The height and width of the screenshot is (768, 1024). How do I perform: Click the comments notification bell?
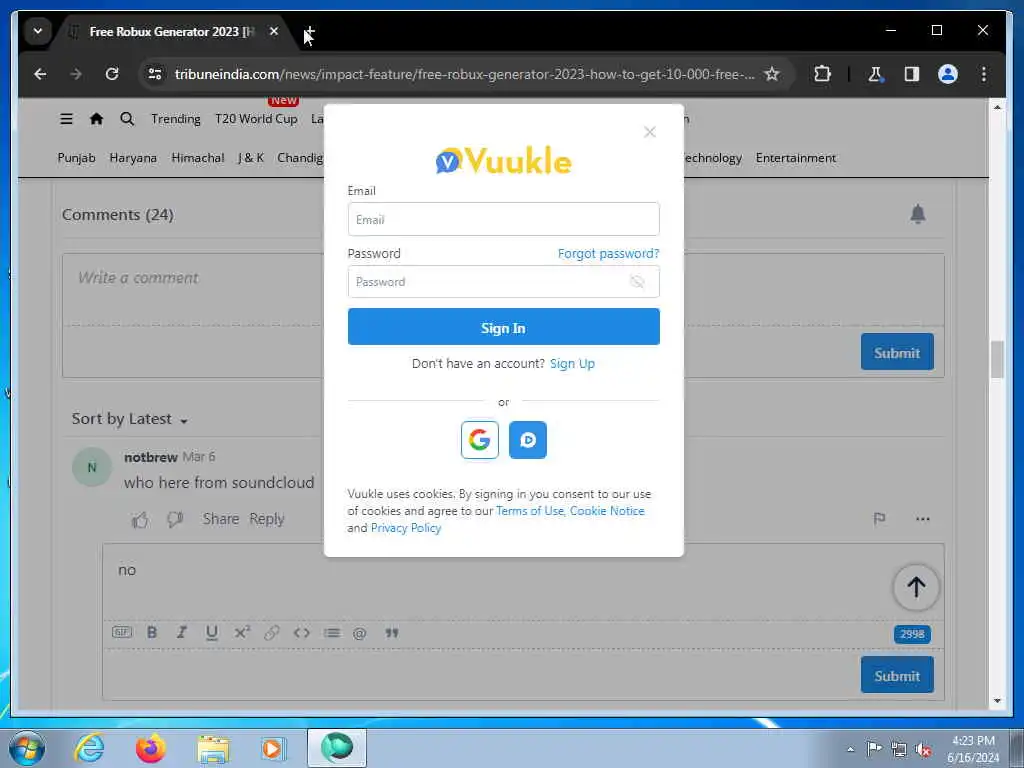click(918, 214)
